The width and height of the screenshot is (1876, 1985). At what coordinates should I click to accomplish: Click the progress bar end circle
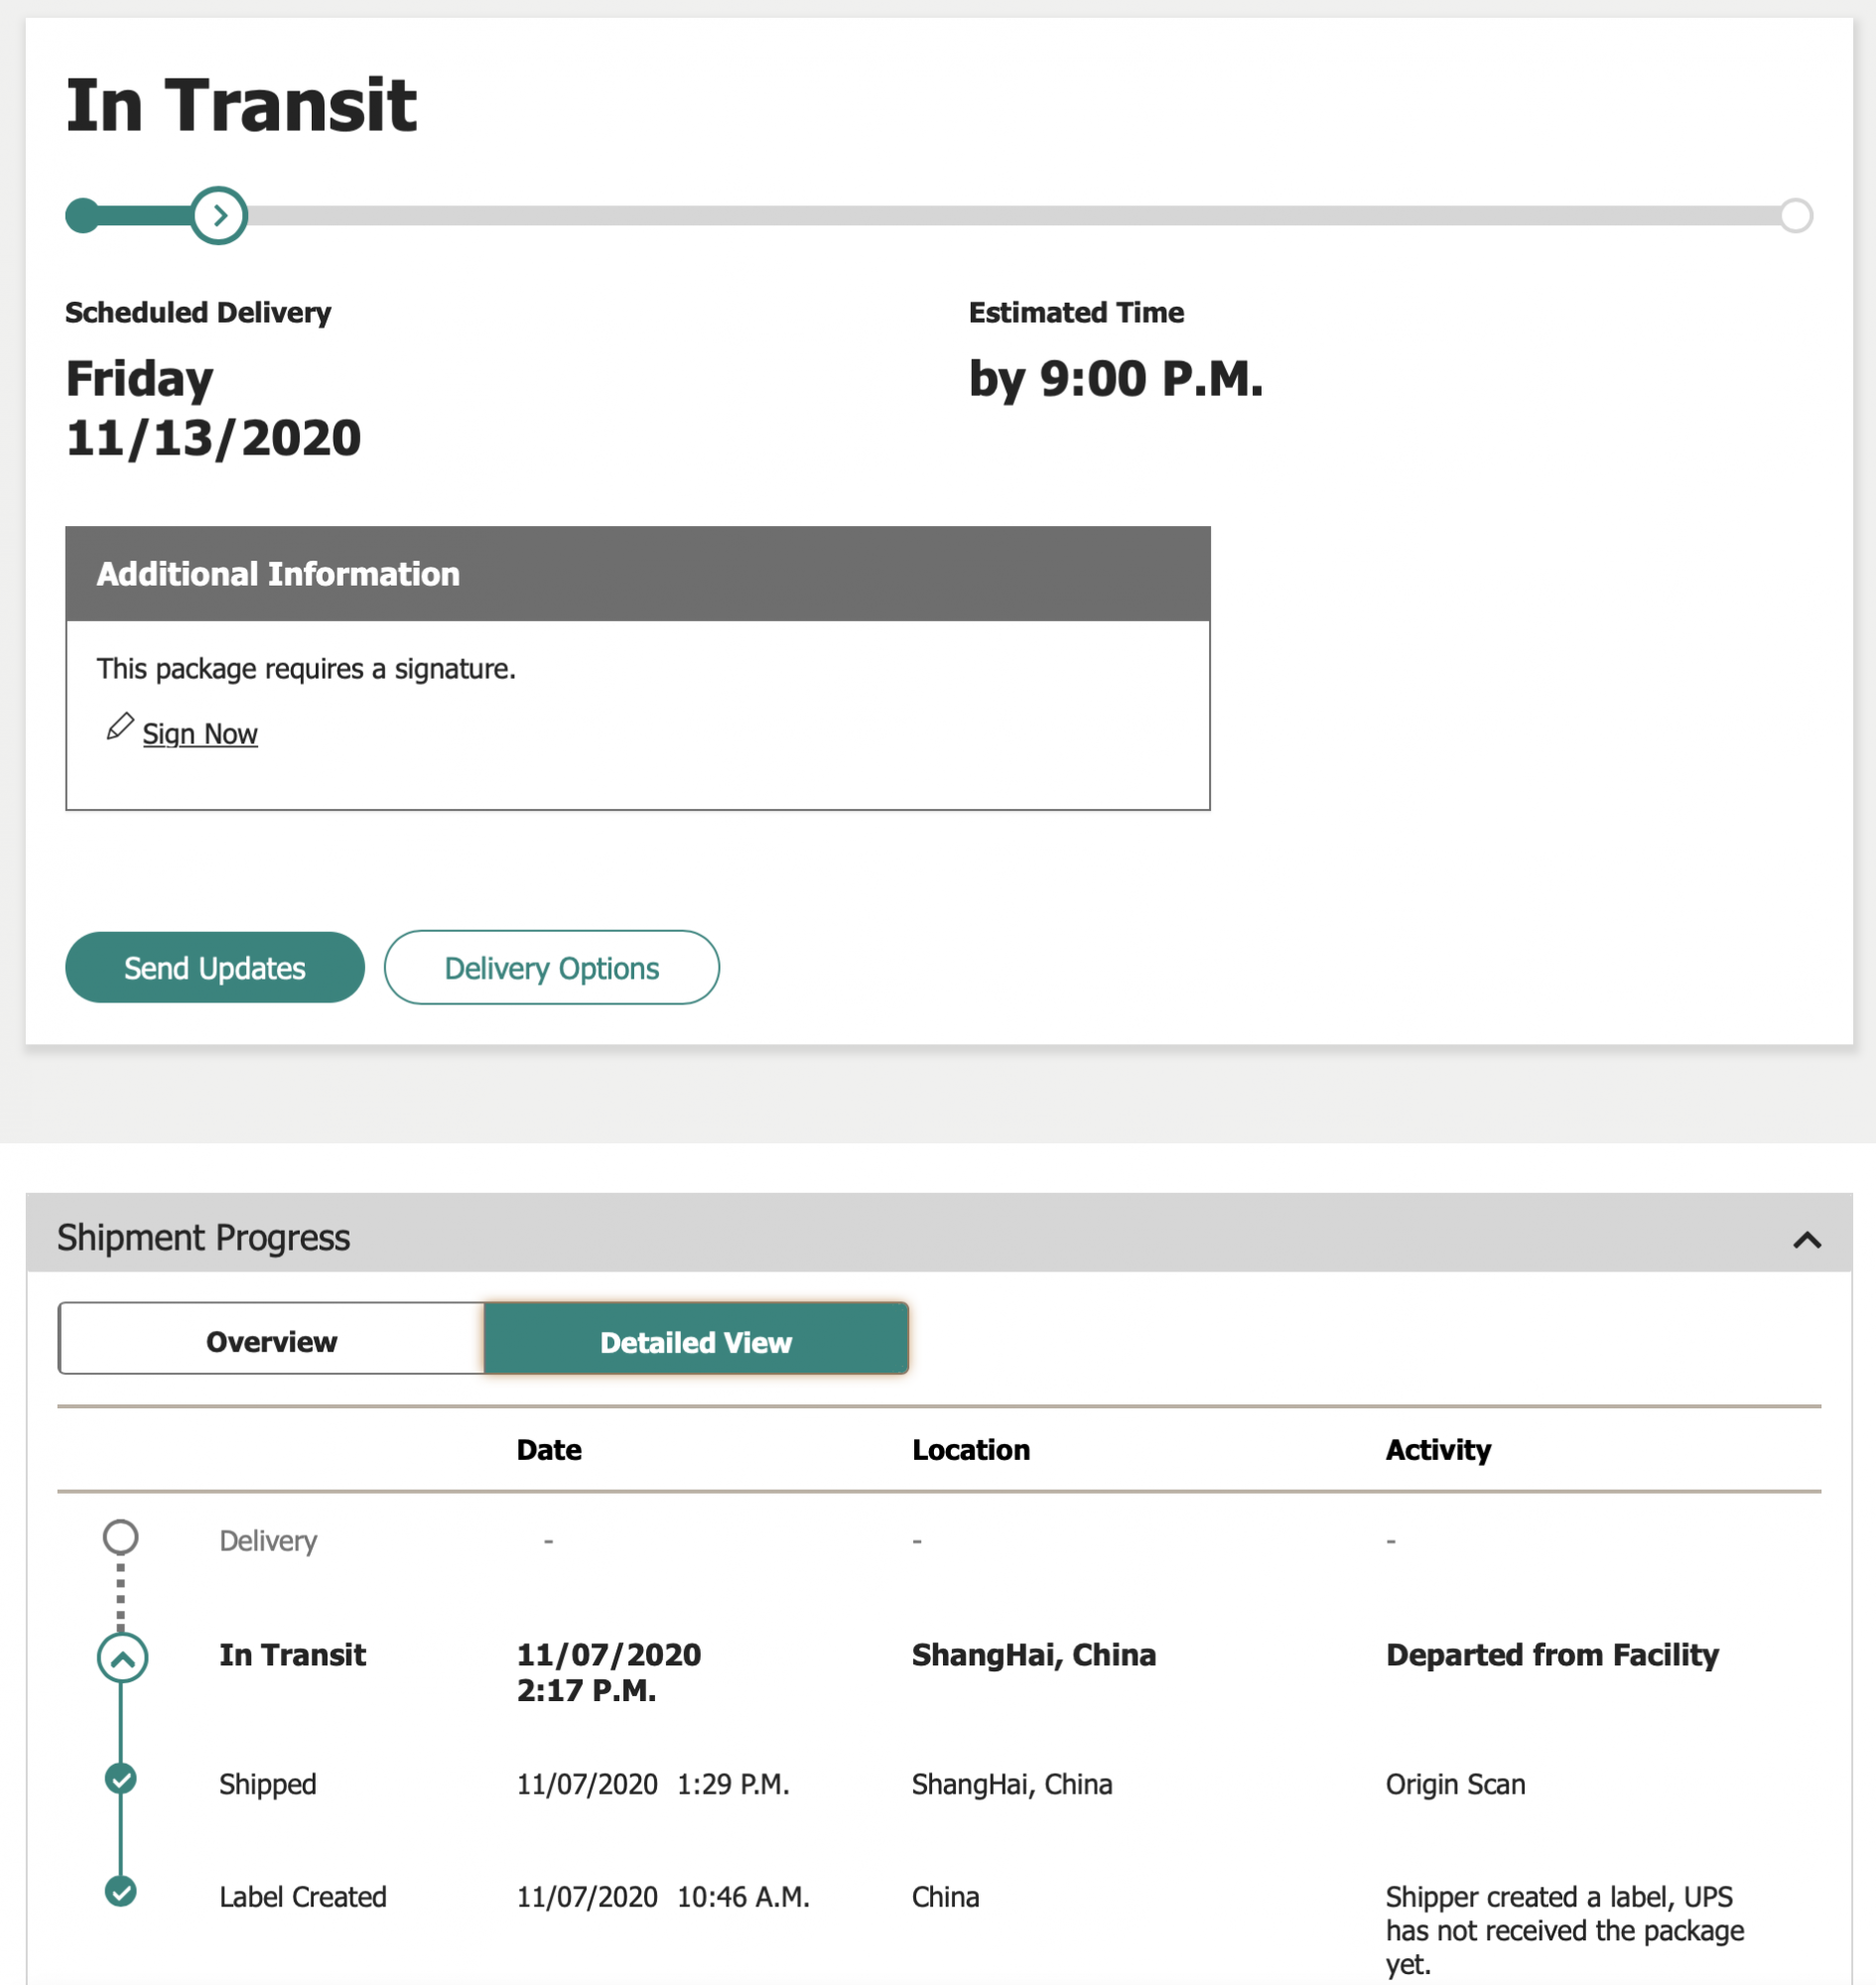coord(1796,215)
